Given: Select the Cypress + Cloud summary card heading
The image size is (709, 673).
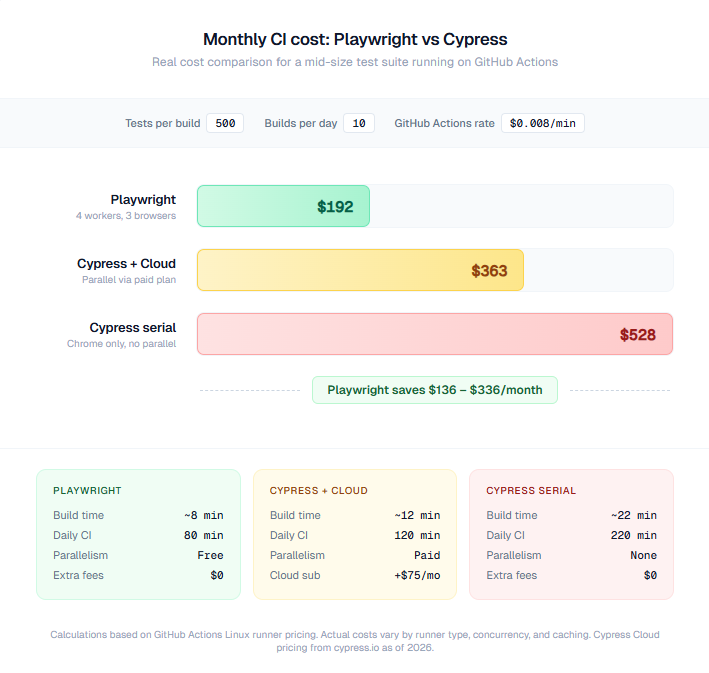Looking at the screenshot, I should (x=319, y=491).
